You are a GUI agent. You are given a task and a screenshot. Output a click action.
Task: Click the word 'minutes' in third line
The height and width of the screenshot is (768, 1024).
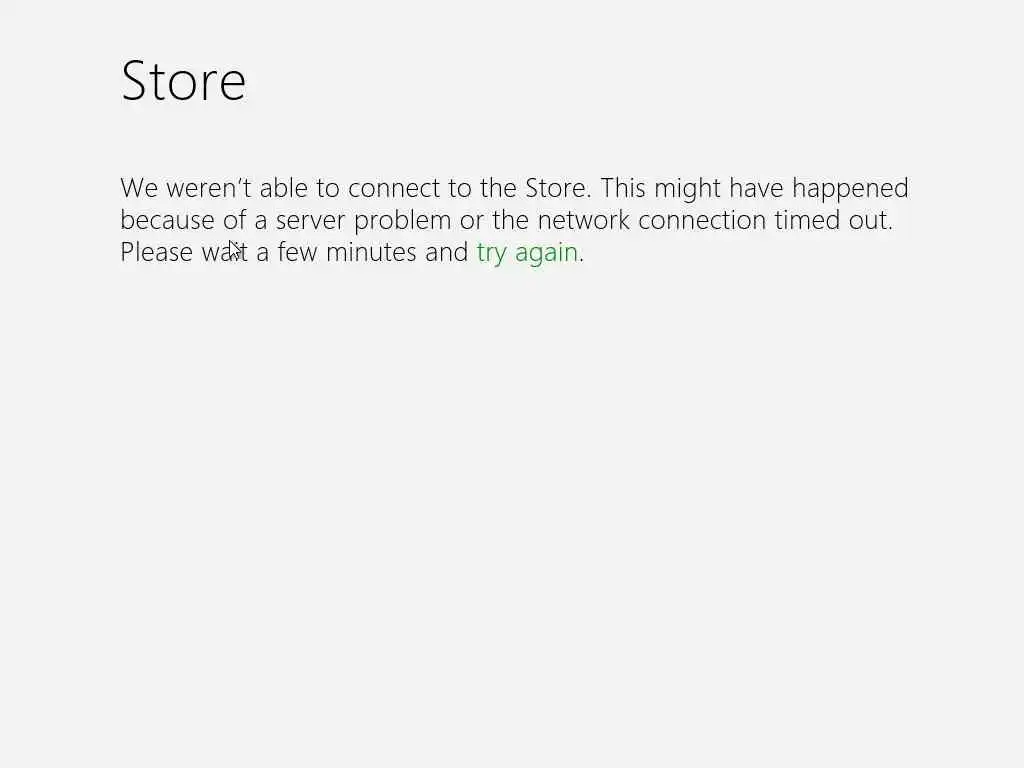tap(371, 252)
